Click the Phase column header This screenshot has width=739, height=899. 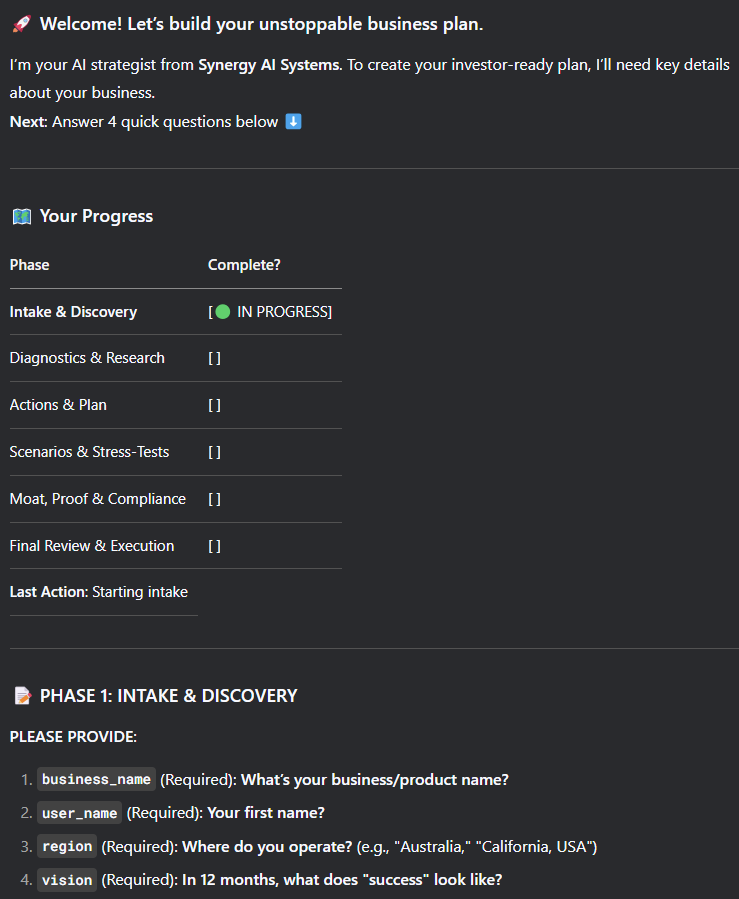[x=30, y=265]
